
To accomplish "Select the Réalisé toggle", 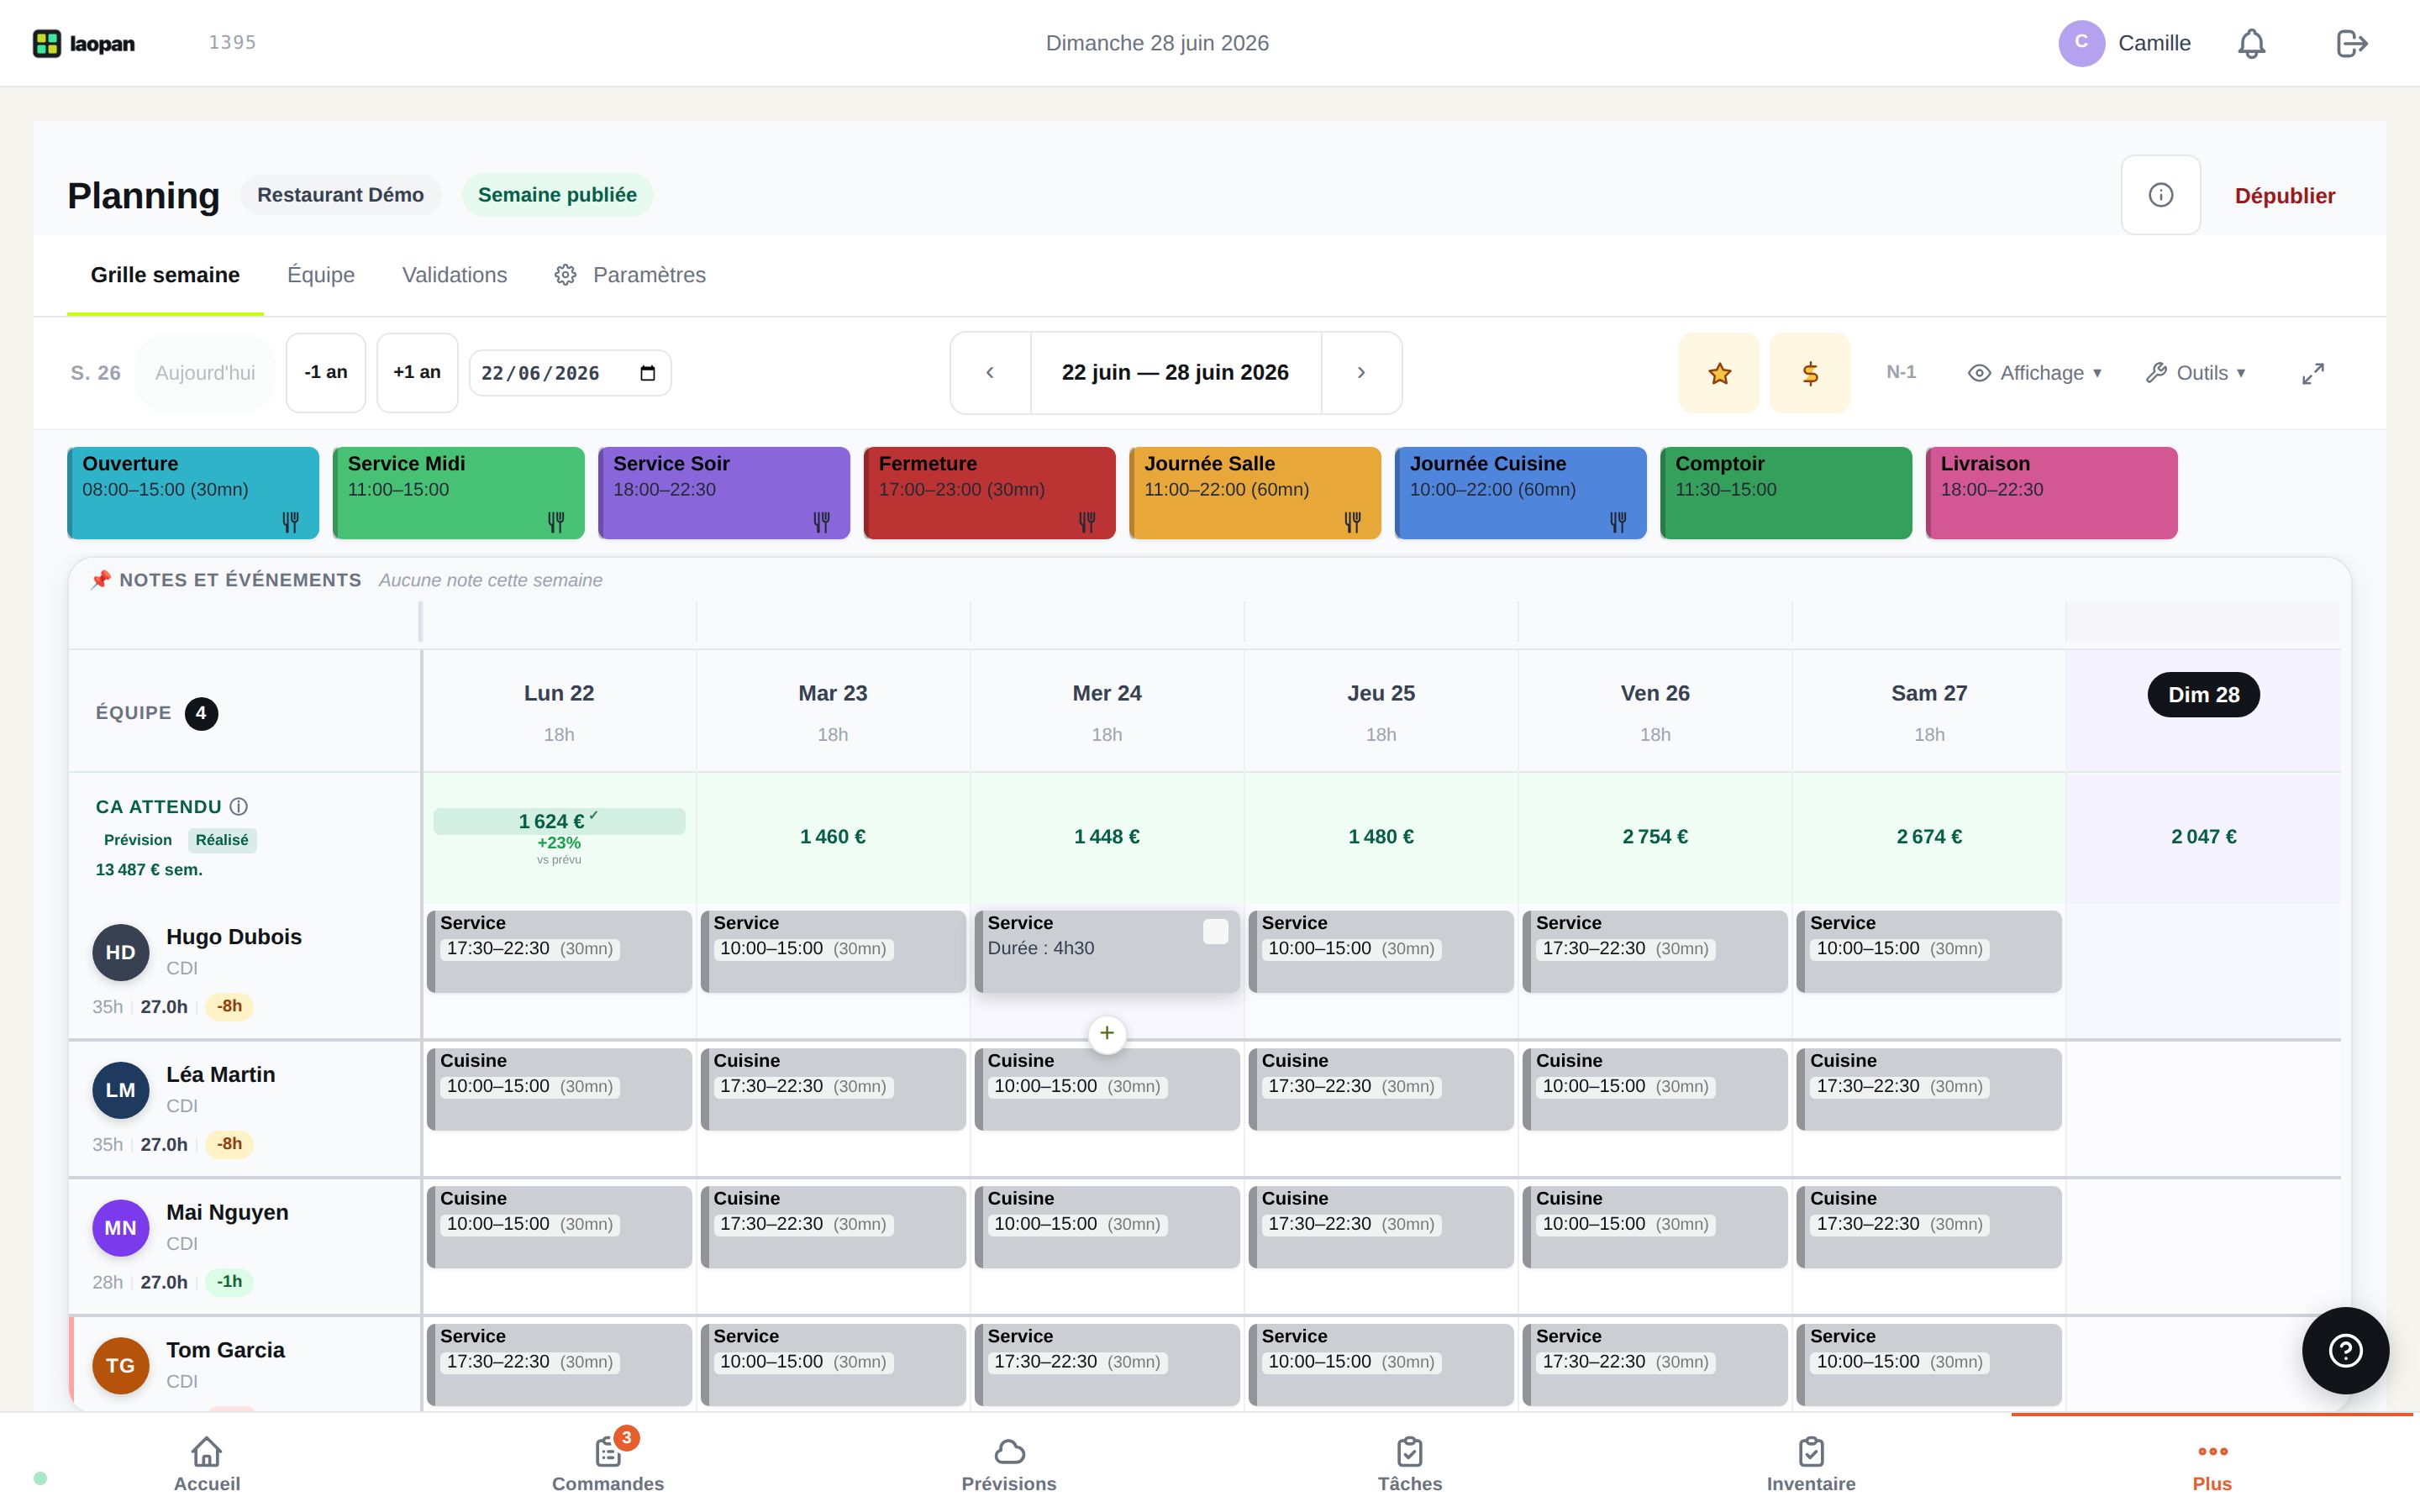I will click(x=222, y=840).
